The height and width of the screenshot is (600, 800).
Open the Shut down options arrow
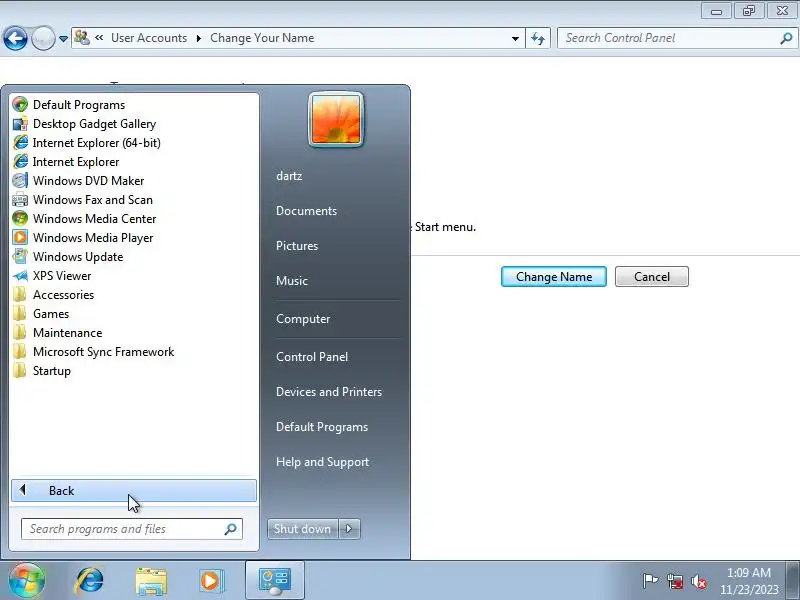349,529
